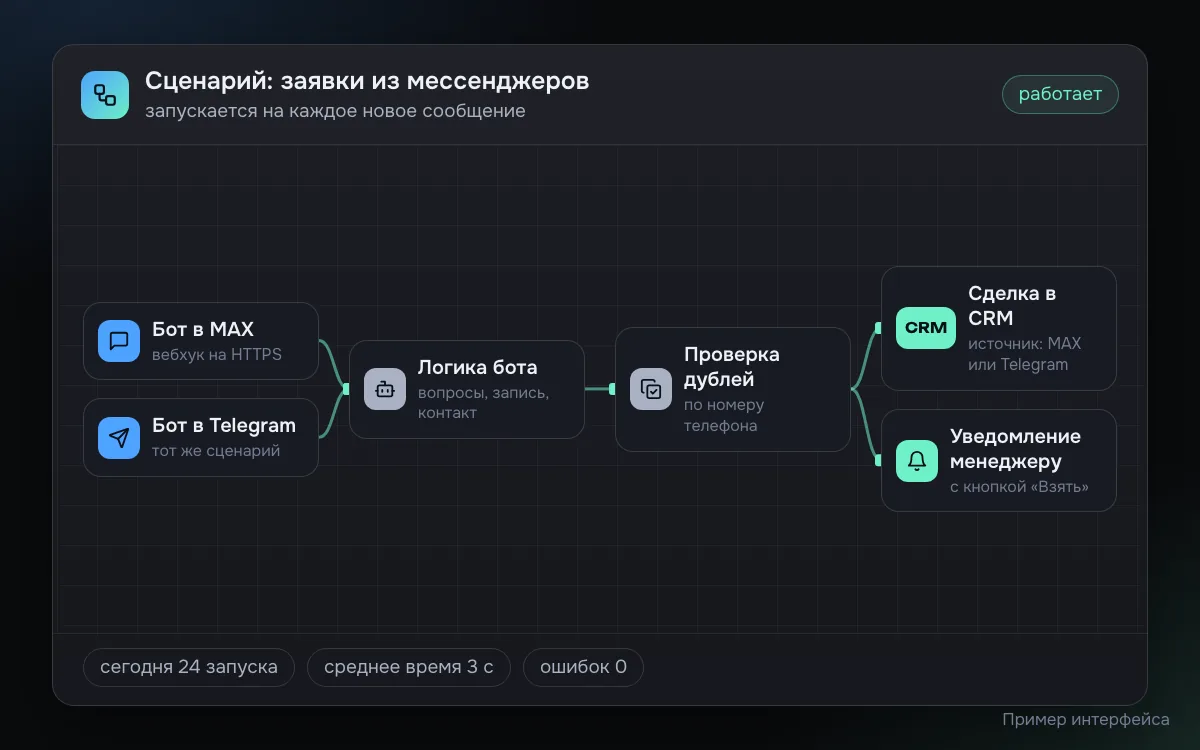This screenshot has height=750, width=1200.
Task: Click input port of Уведомление менеджеру
Action: click(878, 461)
